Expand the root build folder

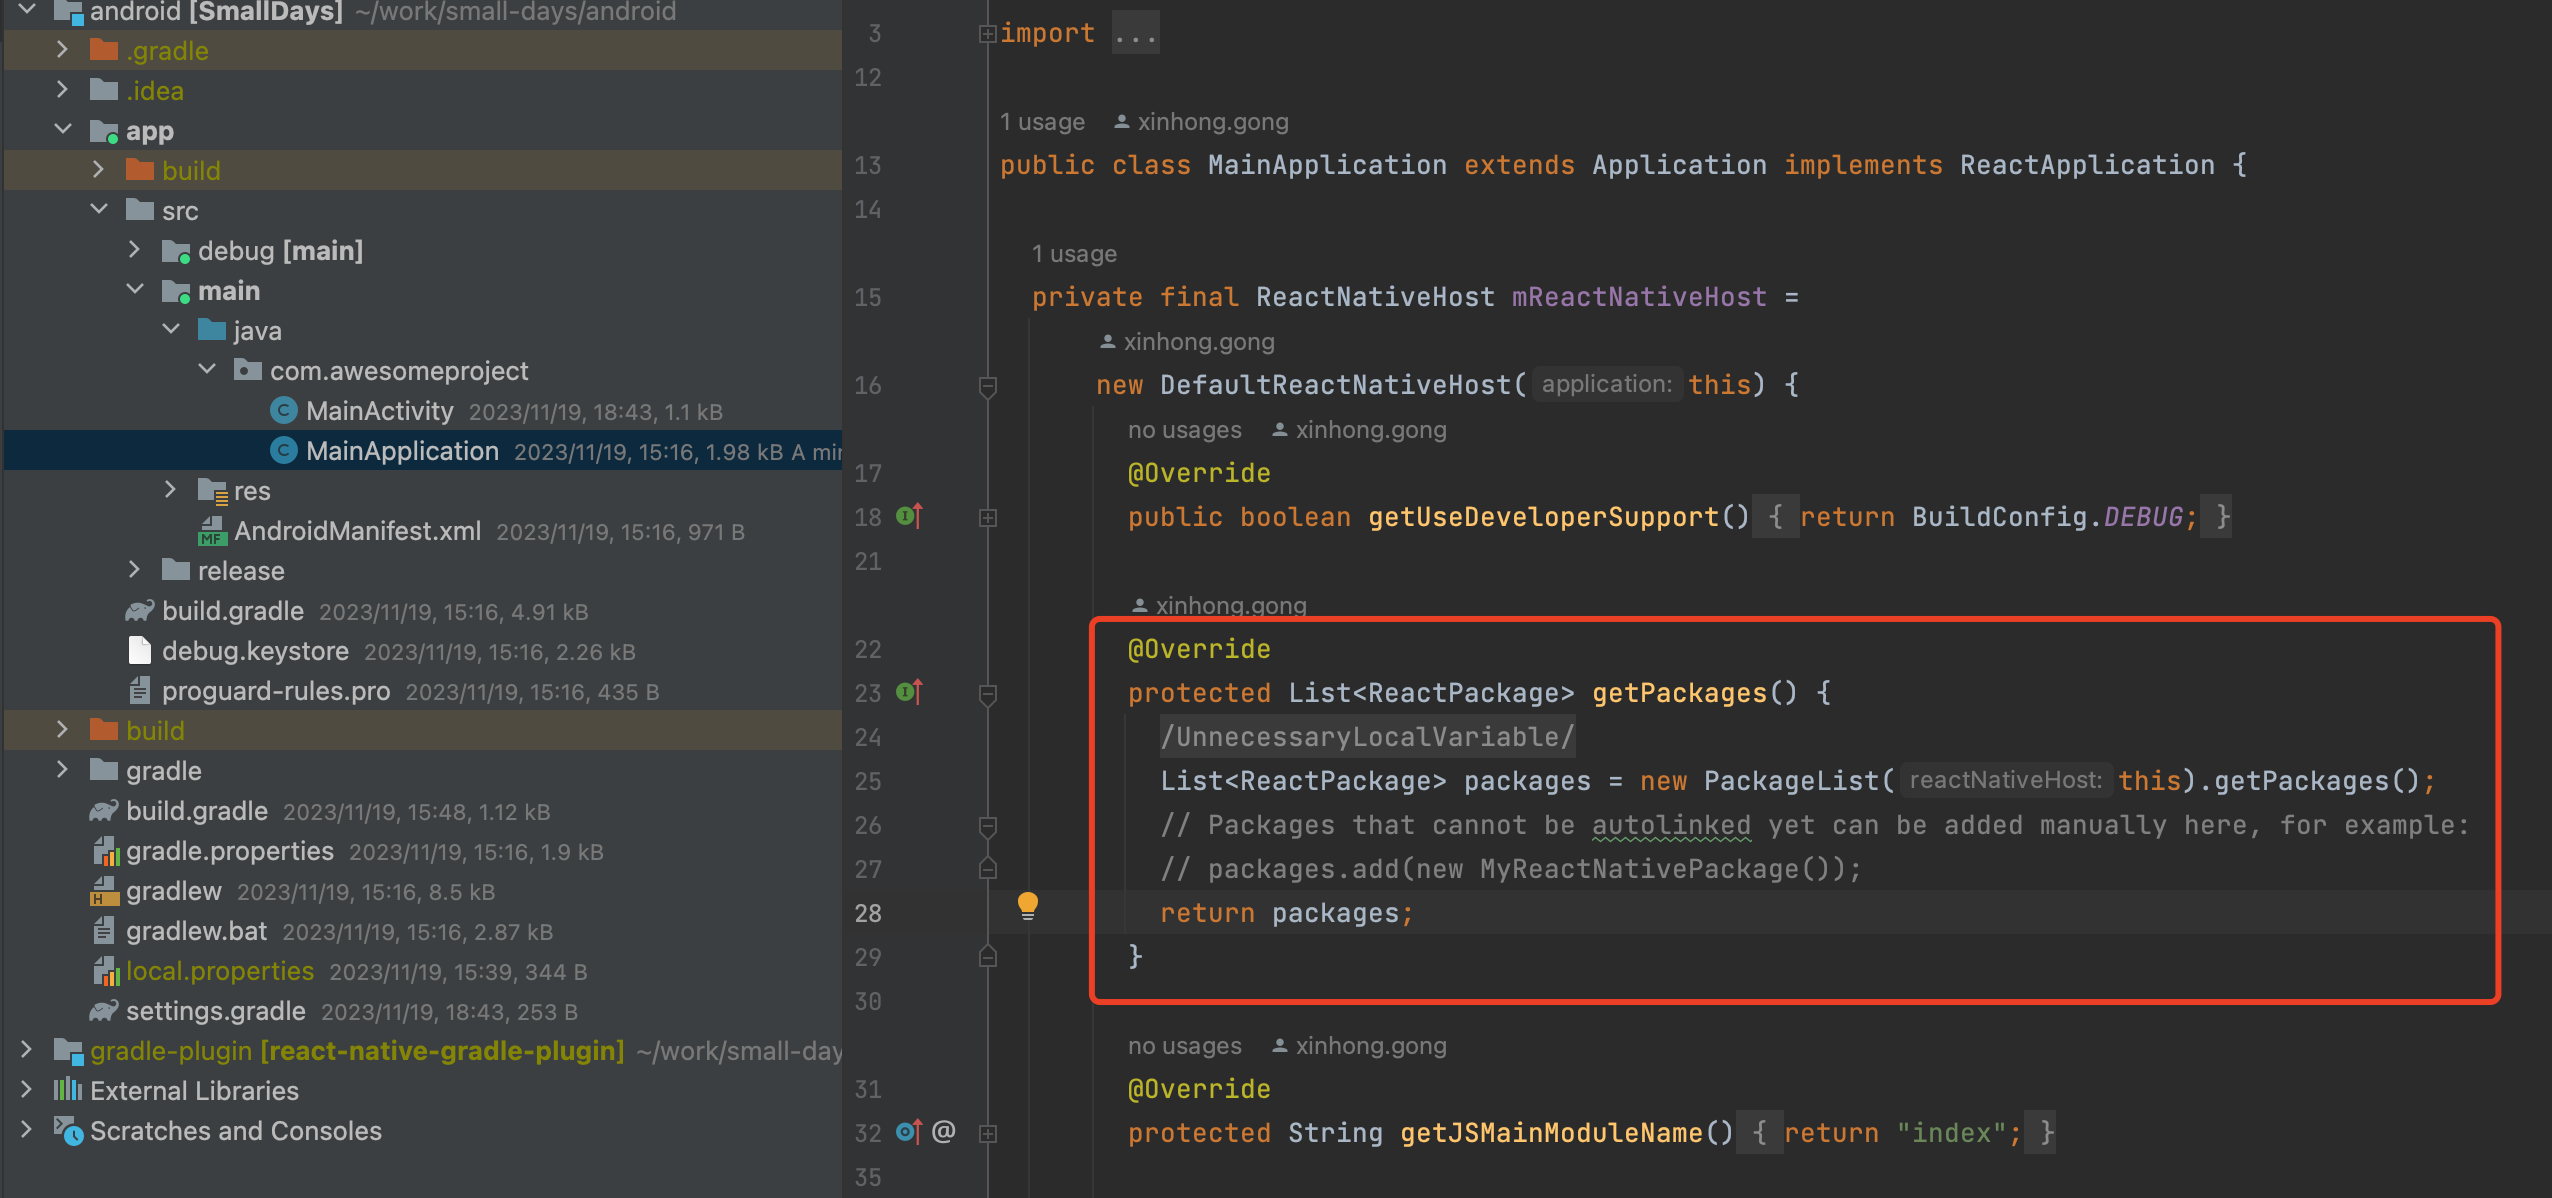coord(62,729)
